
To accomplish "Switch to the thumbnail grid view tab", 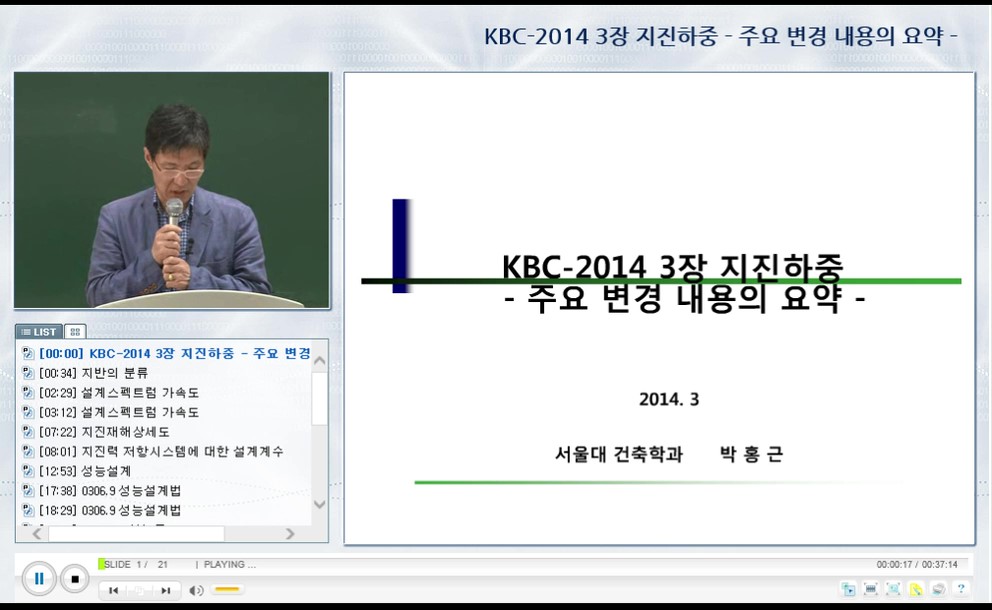I will coord(76,331).
